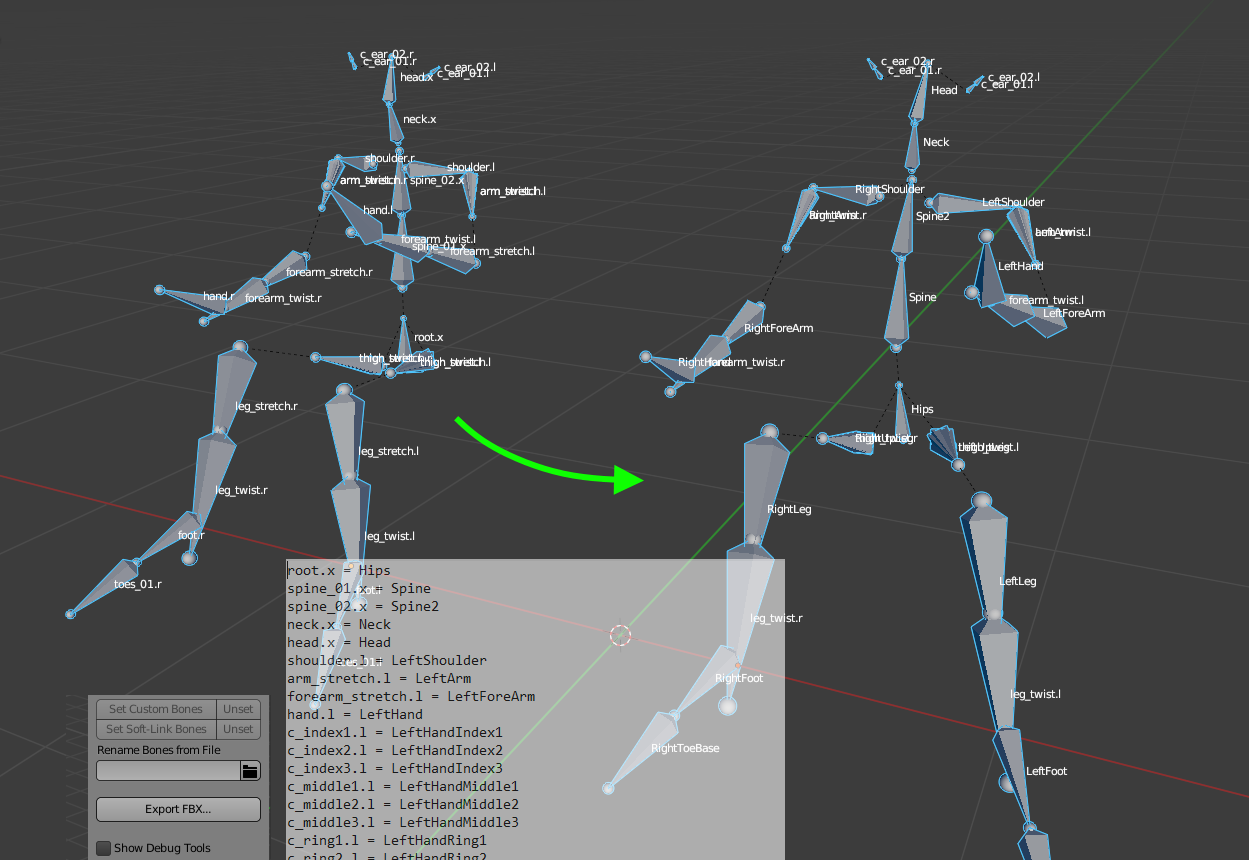Click the foot.r bone label

pyautogui.click(x=191, y=535)
